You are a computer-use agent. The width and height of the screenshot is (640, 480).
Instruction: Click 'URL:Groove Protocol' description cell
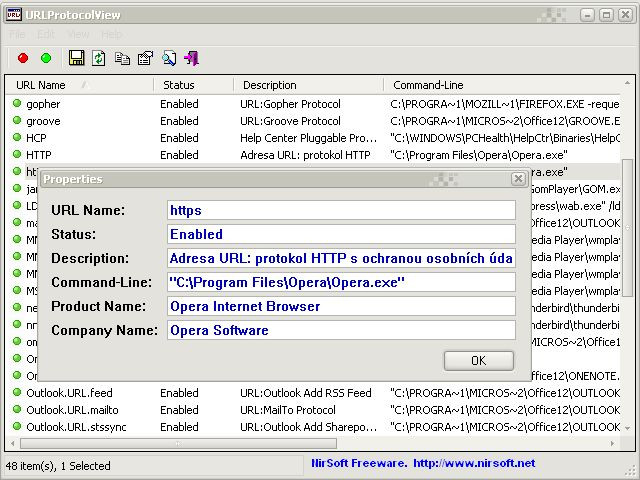coord(290,121)
